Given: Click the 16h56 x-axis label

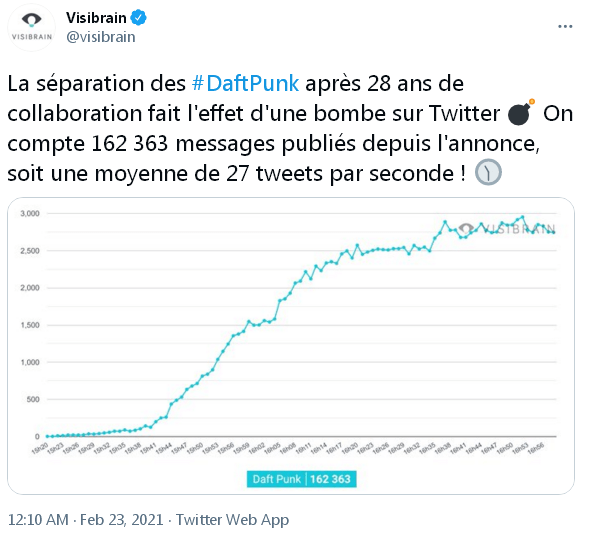Looking at the screenshot, I should point(536,448).
